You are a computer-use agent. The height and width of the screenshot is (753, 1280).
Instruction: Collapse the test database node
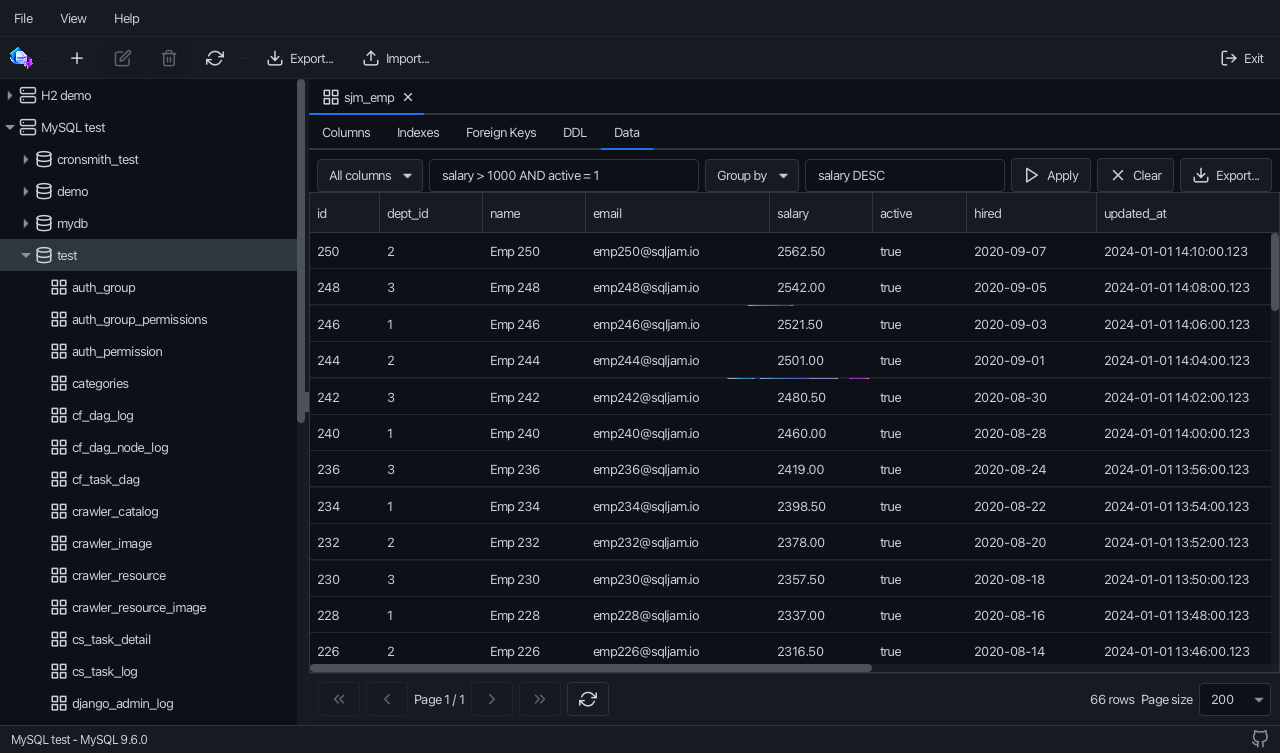(x=26, y=255)
